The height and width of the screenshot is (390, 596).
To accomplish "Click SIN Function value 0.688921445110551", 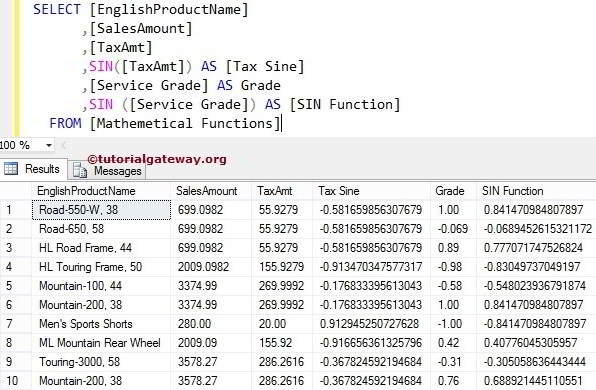I will tap(533, 381).
